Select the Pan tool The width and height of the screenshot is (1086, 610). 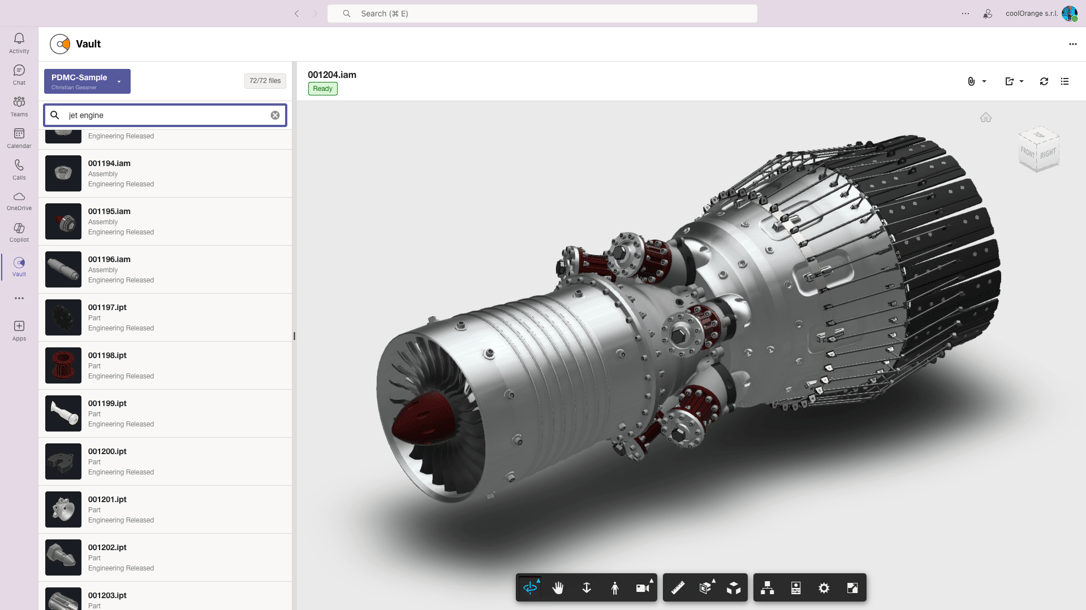[558, 588]
